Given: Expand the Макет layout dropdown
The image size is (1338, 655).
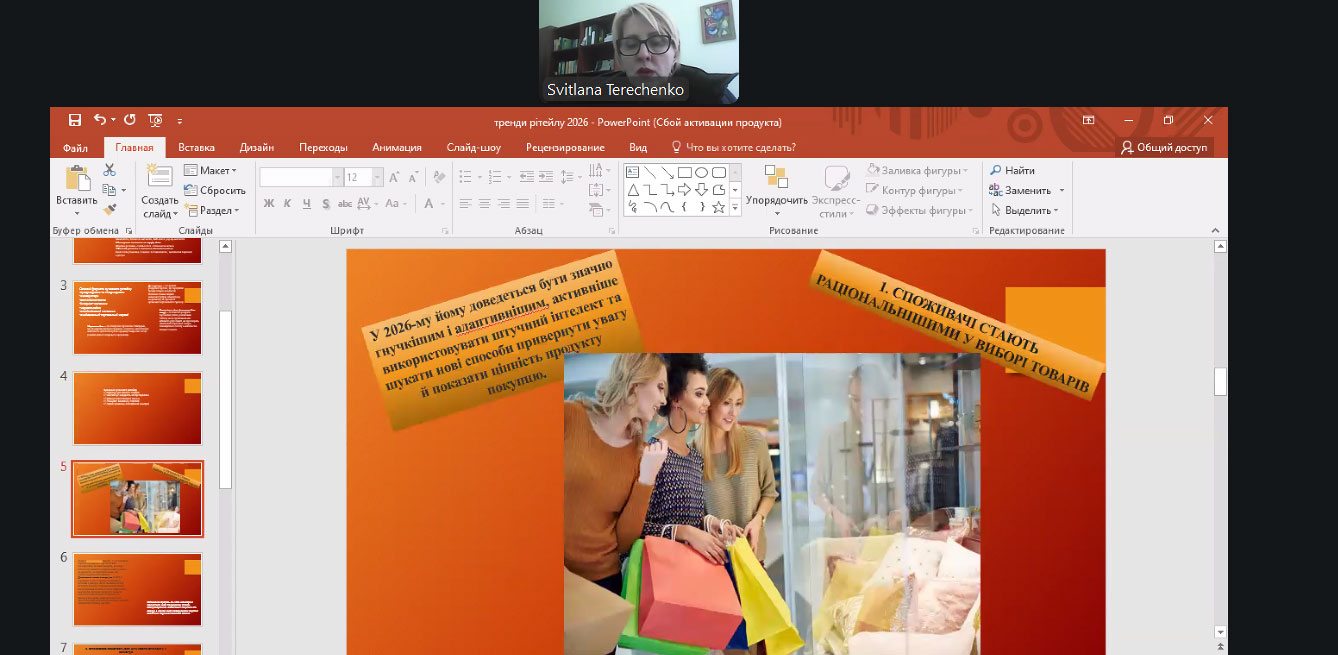Looking at the screenshot, I should (211, 170).
